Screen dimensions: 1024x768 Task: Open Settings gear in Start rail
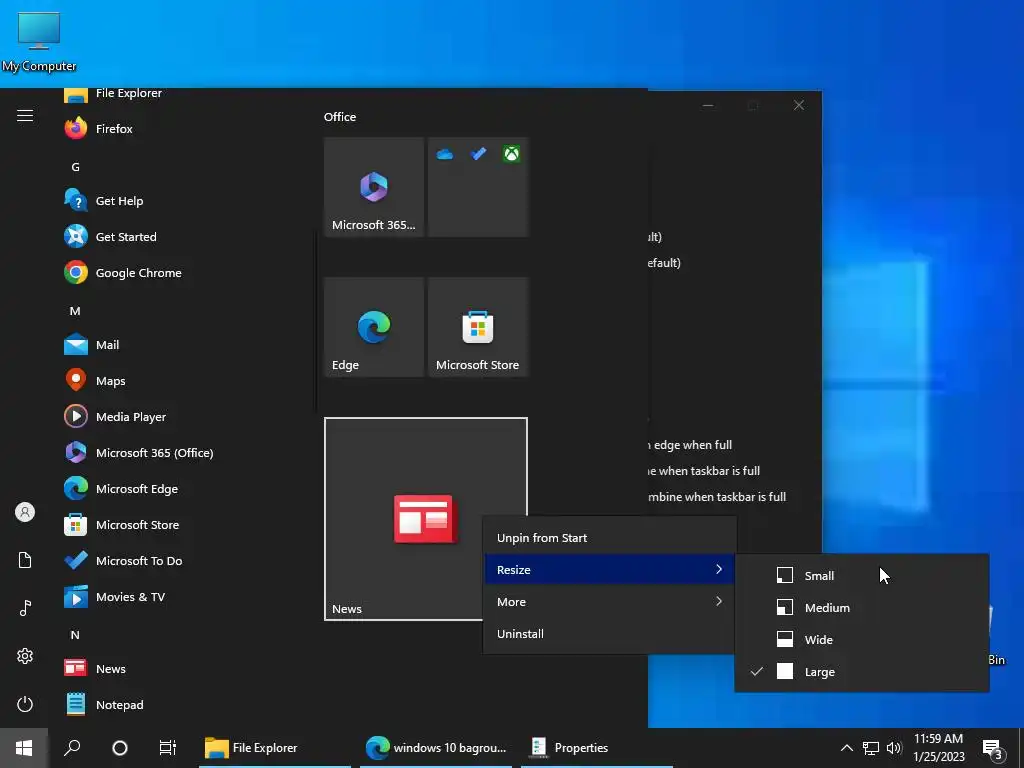pos(25,656)
